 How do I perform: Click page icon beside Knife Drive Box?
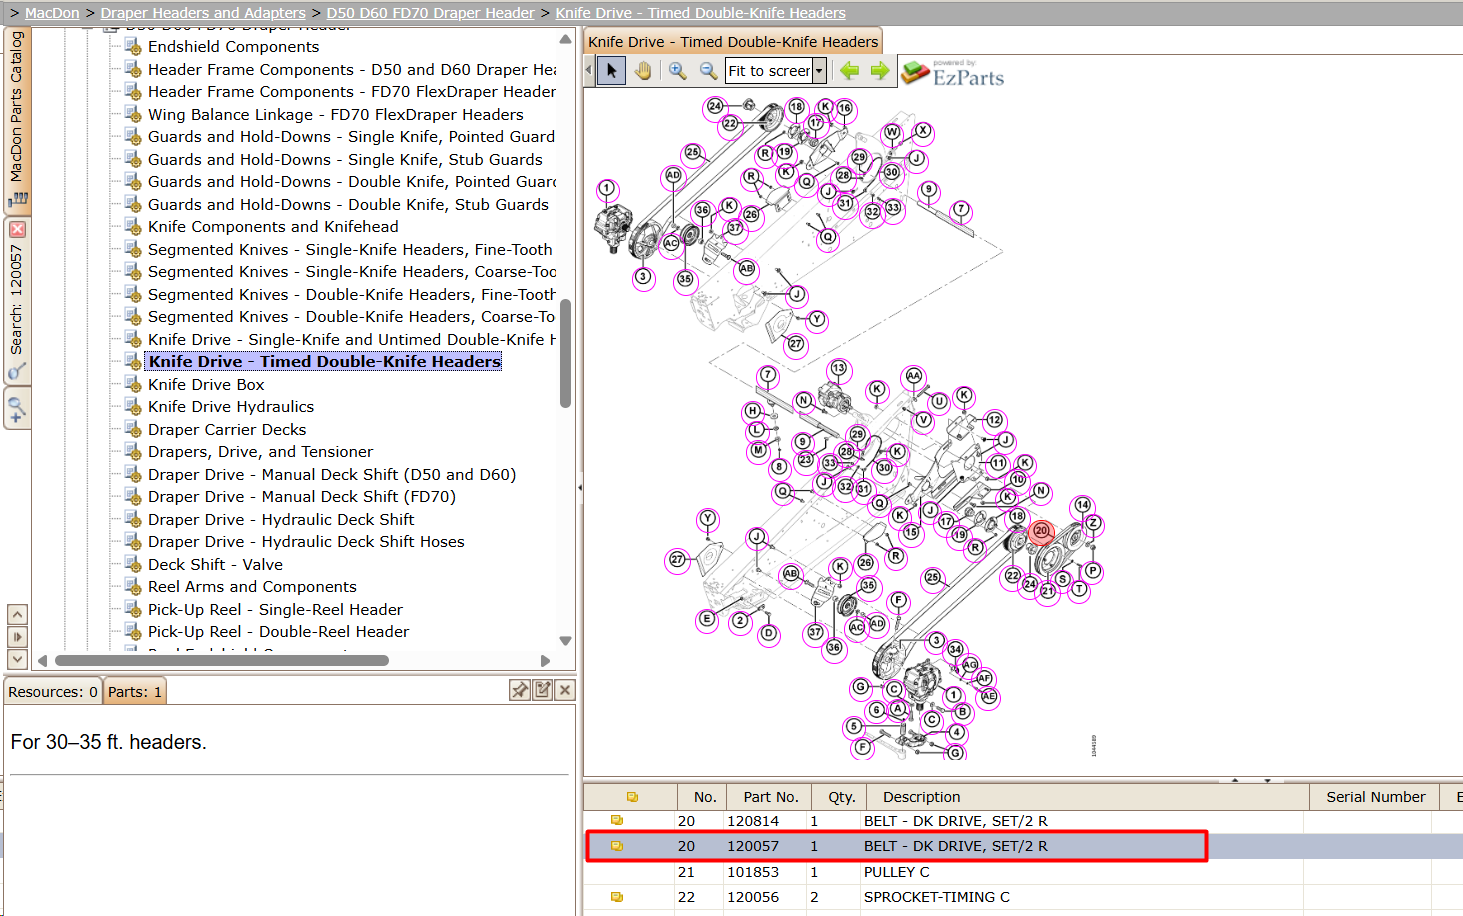tap(133, 384)
